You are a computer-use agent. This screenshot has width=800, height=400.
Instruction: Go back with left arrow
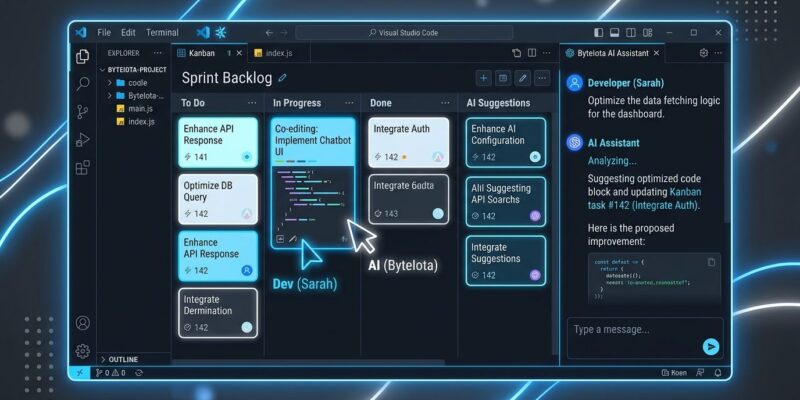[269, 33]
